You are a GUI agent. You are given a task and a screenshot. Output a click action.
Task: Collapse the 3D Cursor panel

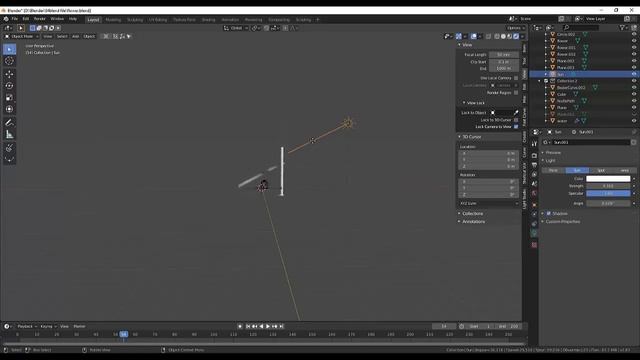[459, 137]
